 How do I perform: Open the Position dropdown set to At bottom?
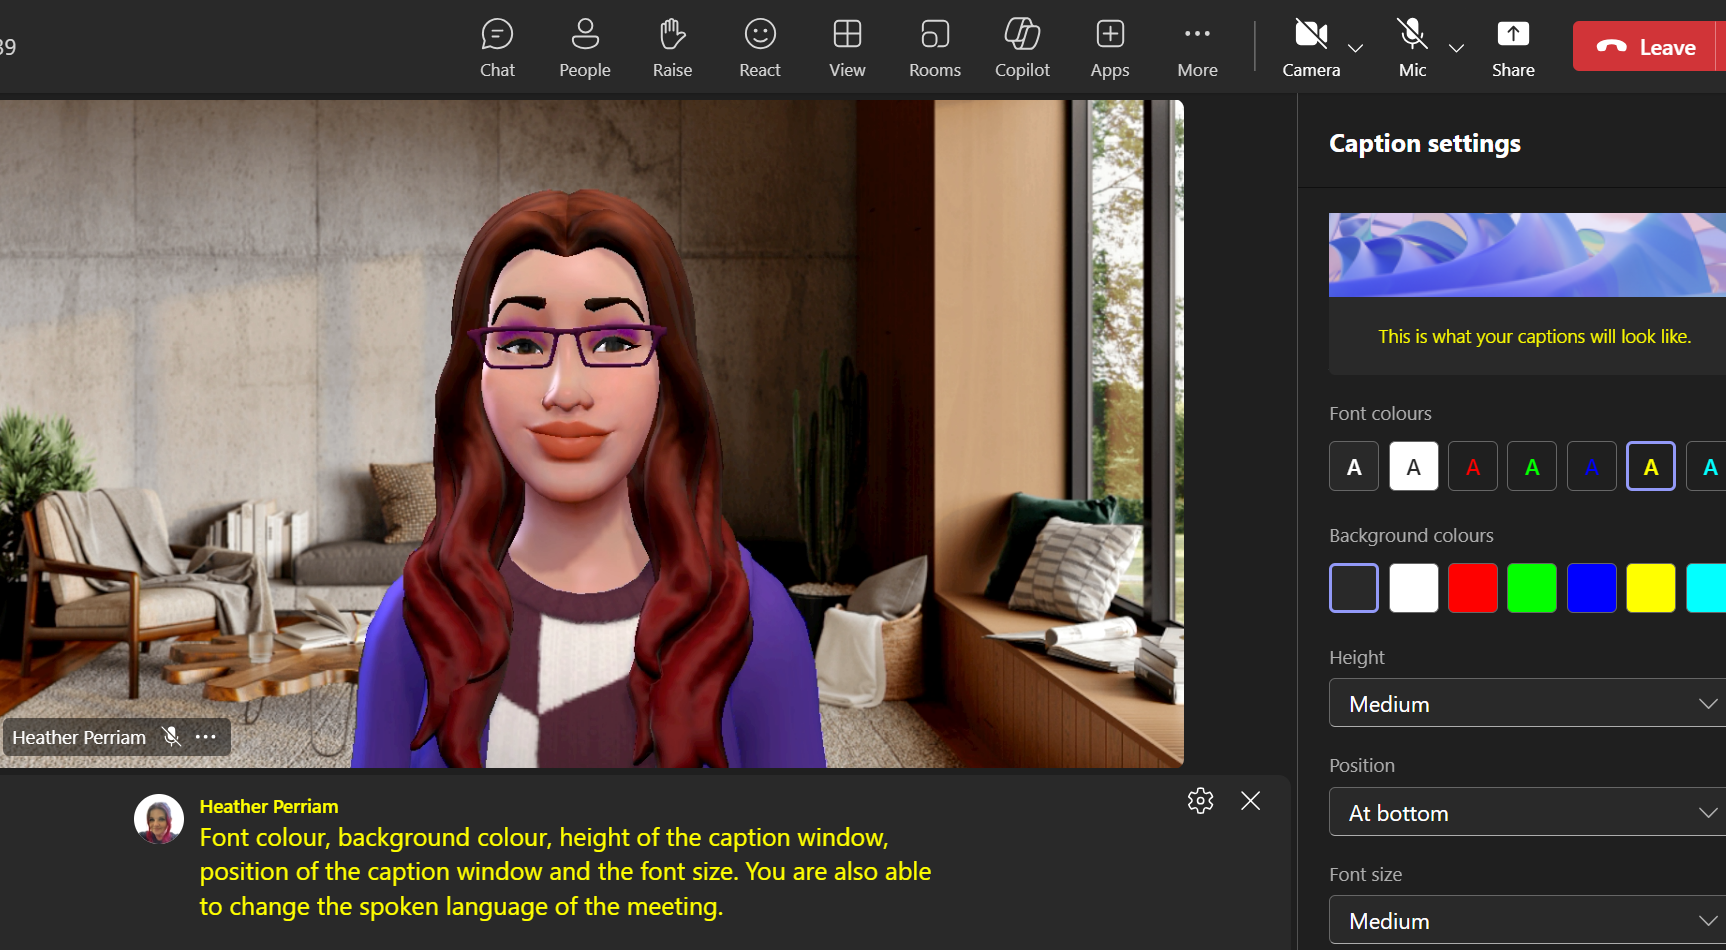click(1525, 812)
